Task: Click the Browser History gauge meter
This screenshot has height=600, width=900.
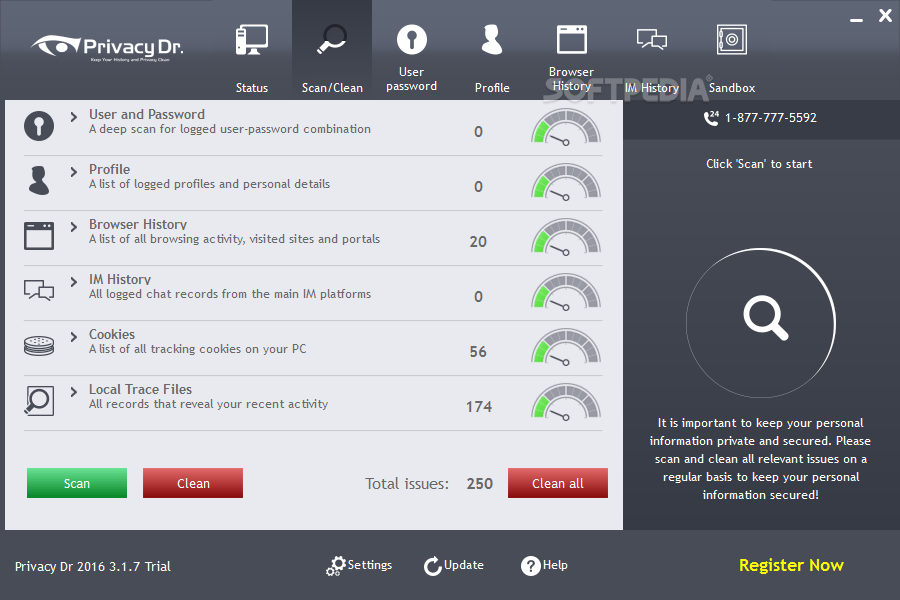Action: [566, 237]
